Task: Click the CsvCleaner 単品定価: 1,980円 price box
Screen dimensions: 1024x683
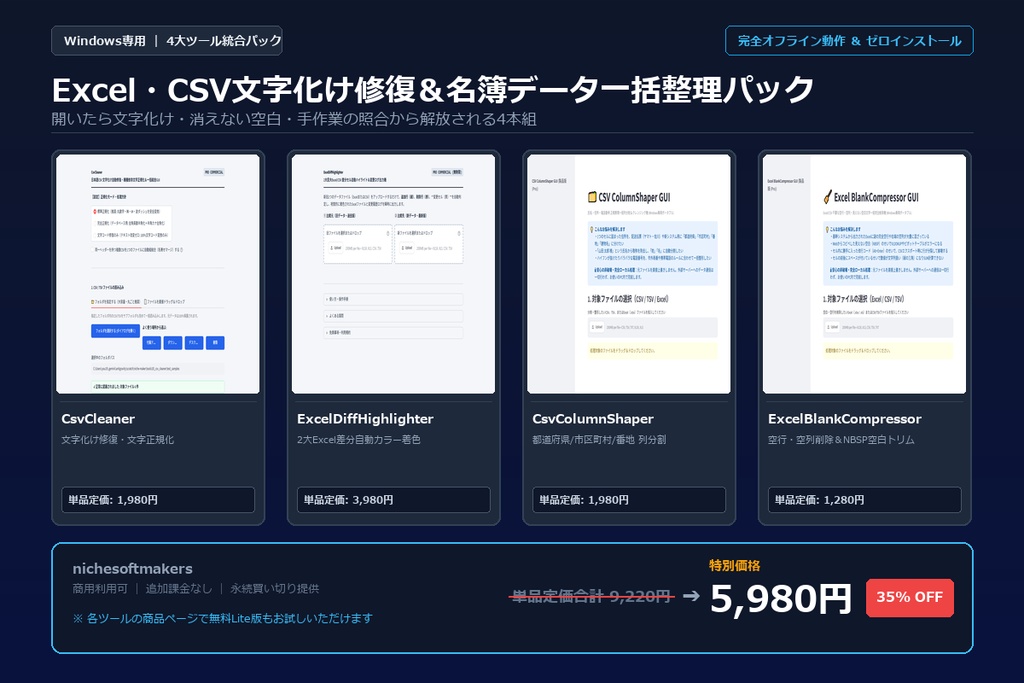Action: pos(157,500)
